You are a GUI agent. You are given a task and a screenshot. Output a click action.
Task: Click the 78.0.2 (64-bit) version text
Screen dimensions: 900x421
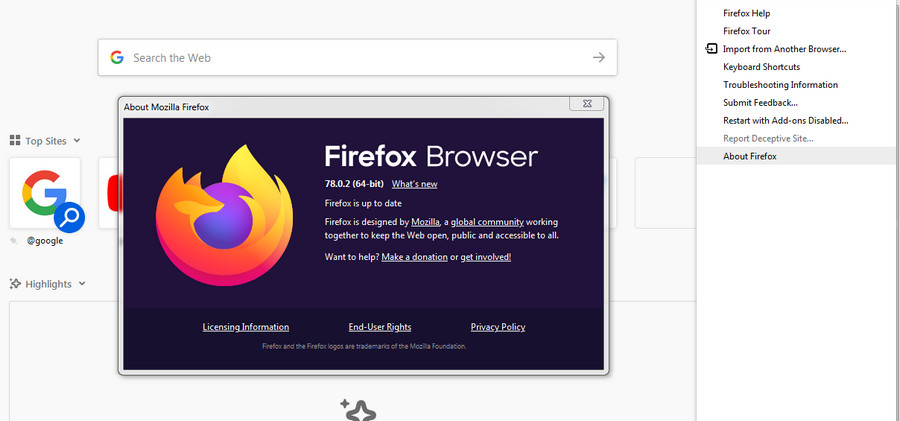tap(354, 184)
